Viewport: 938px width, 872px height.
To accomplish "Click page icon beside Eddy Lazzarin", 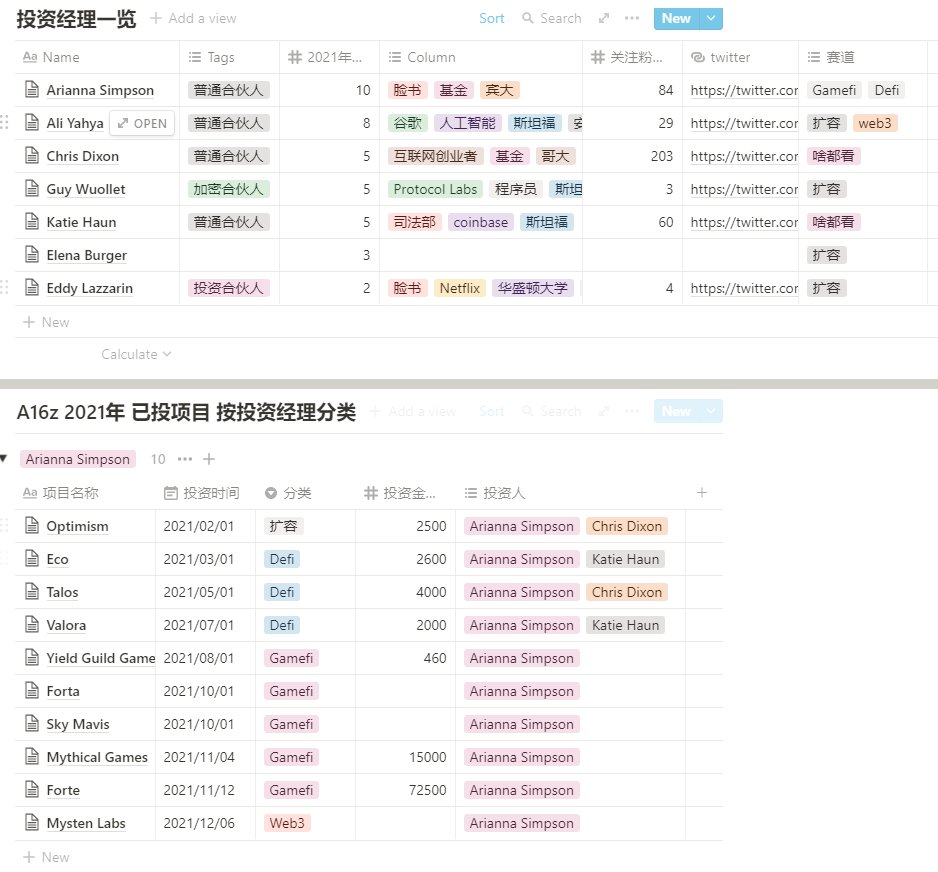I will (32, 287).
